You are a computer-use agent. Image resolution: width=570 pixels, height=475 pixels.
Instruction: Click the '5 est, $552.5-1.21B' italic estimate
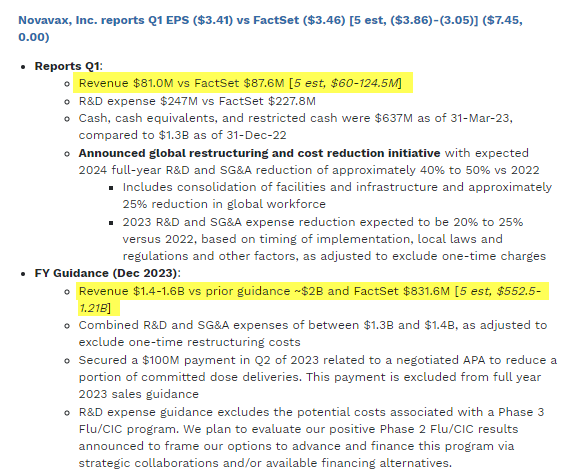pyautogui.click(x=310, y=299)
